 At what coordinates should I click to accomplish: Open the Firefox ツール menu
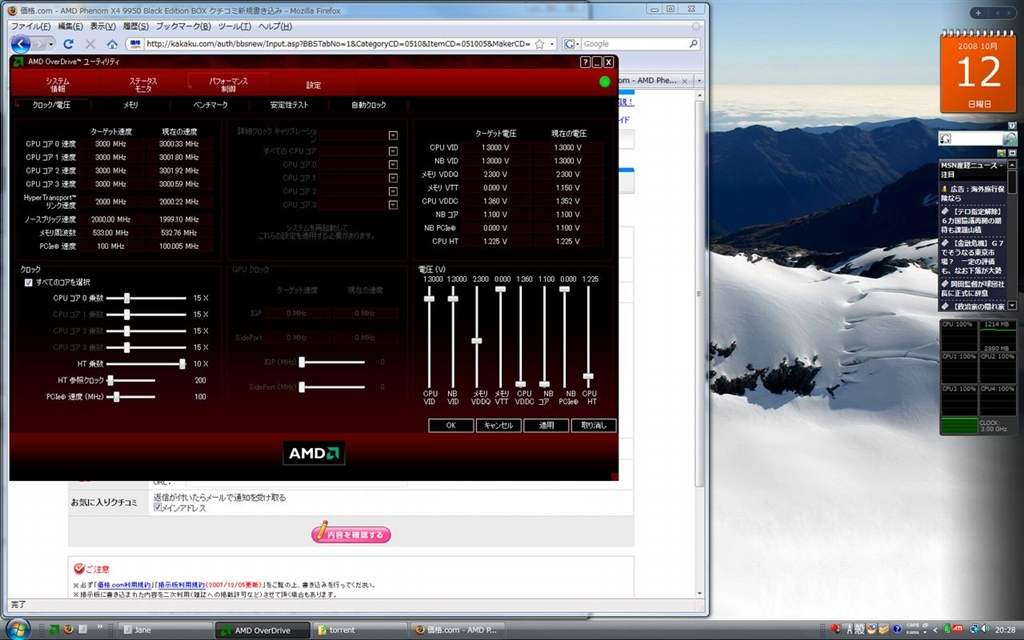234,26
